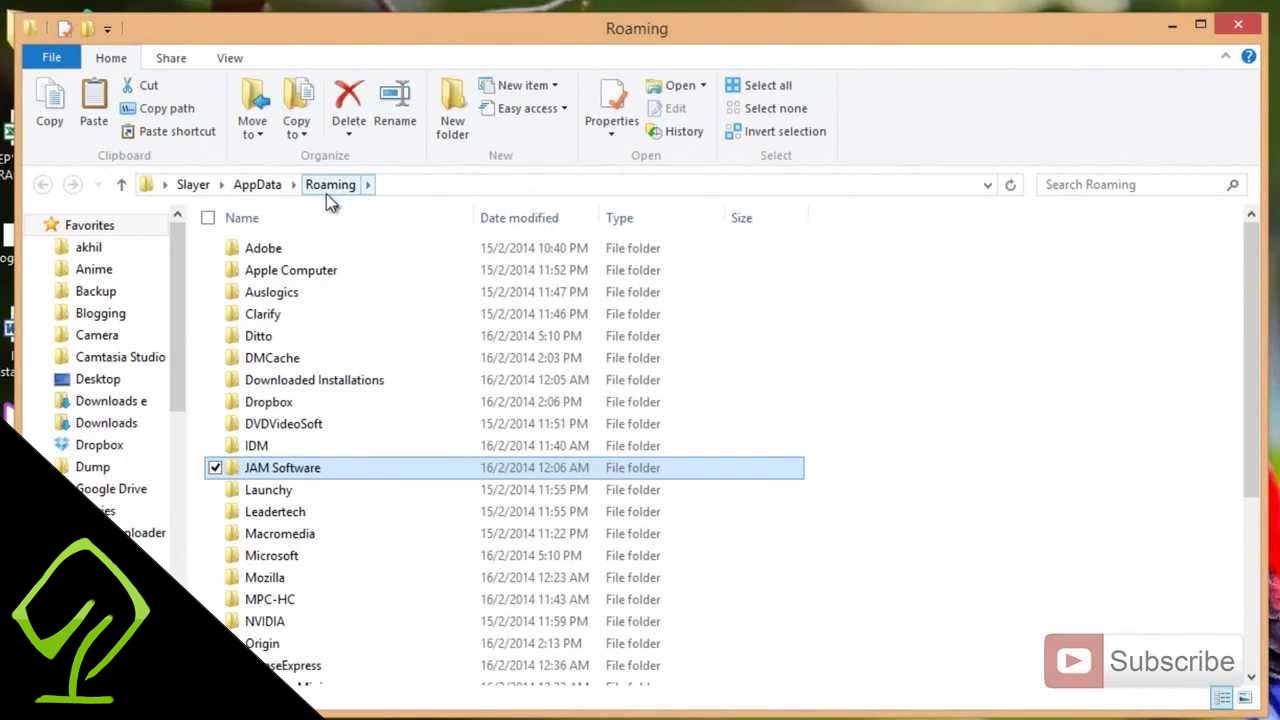Click the Roaming breadcrumb segment
Screen dimensions: 1280x720
(330, 184)
